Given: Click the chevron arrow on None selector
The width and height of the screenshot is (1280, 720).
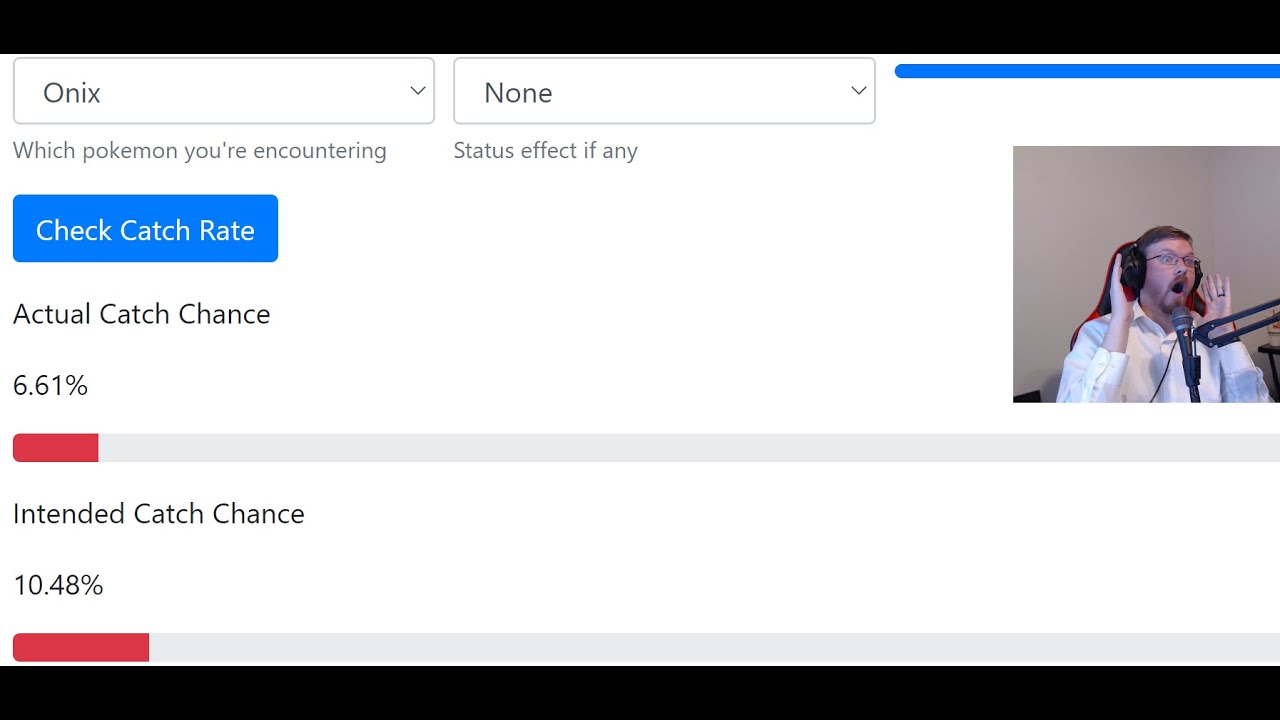Looking at the screenshot, I should point(858,91).
